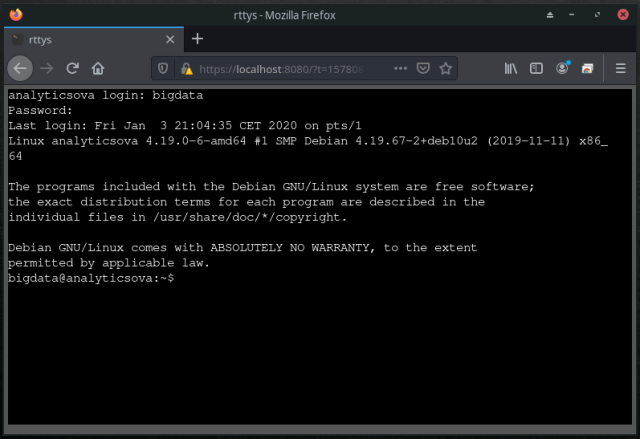Click the '/usr/share/doc/*/copyright' text

[247, 217]
